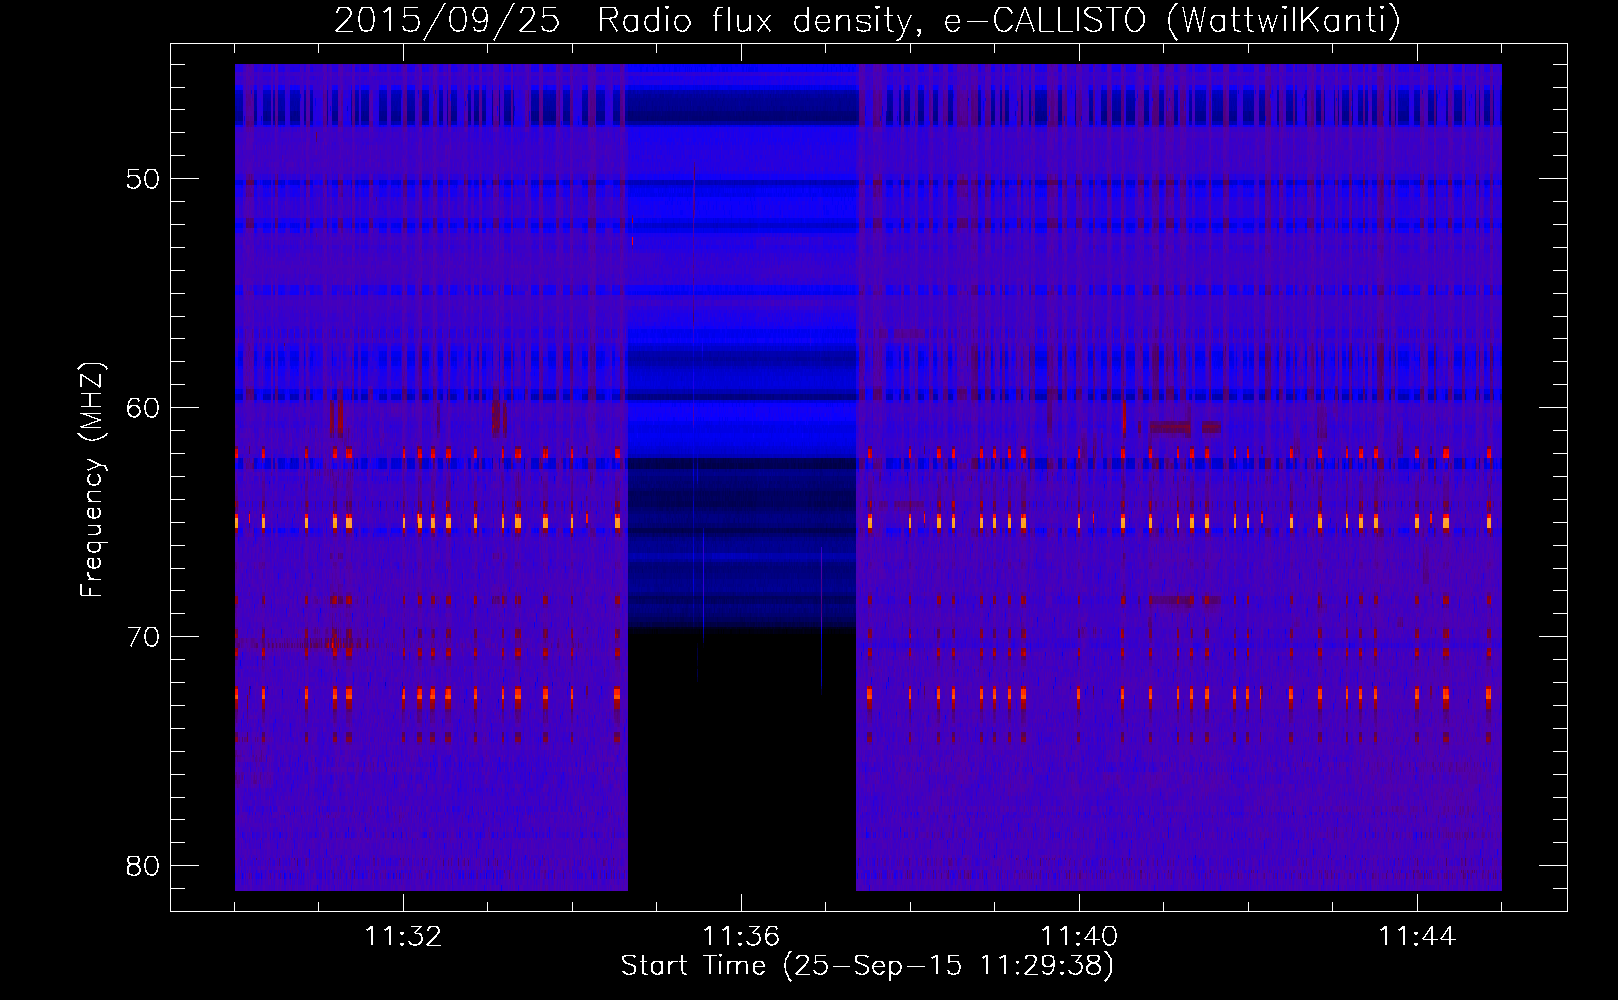
Task: Click the 70 frequency tick label
Action: [143, 637]
